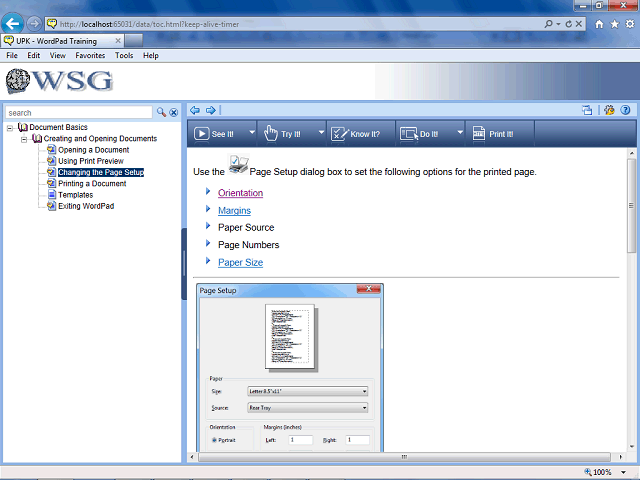Click the Document Basics book icon
640x480 pixels.
(23, 127)
